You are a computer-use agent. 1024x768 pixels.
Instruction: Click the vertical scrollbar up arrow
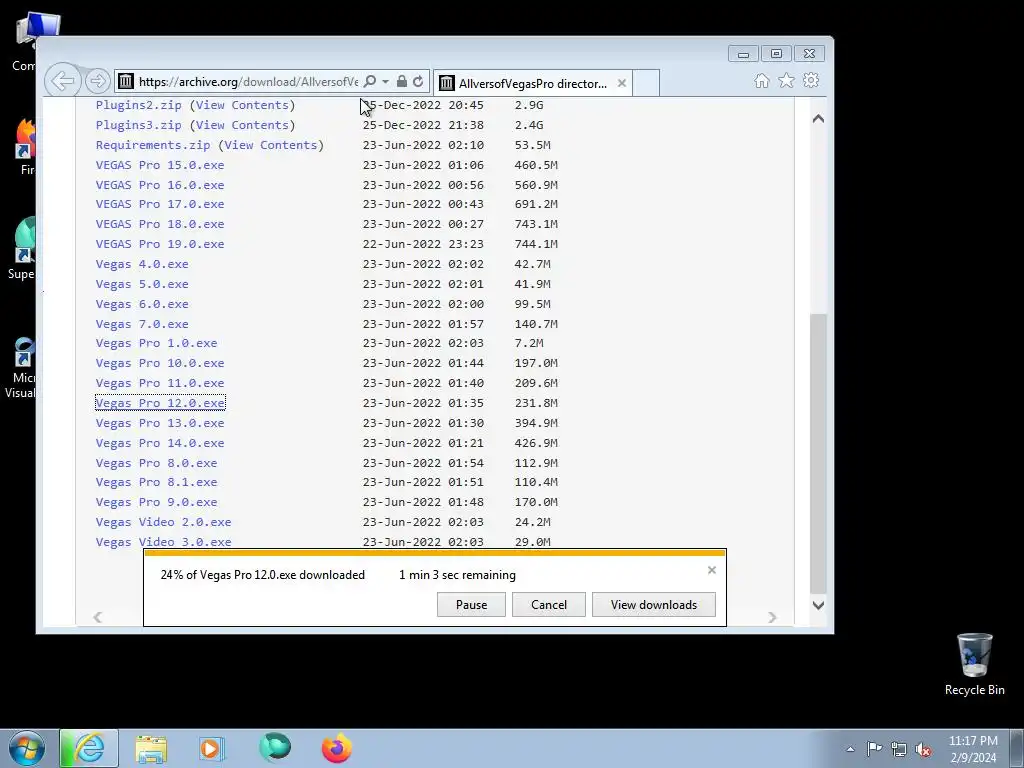[x=818, y=119]
